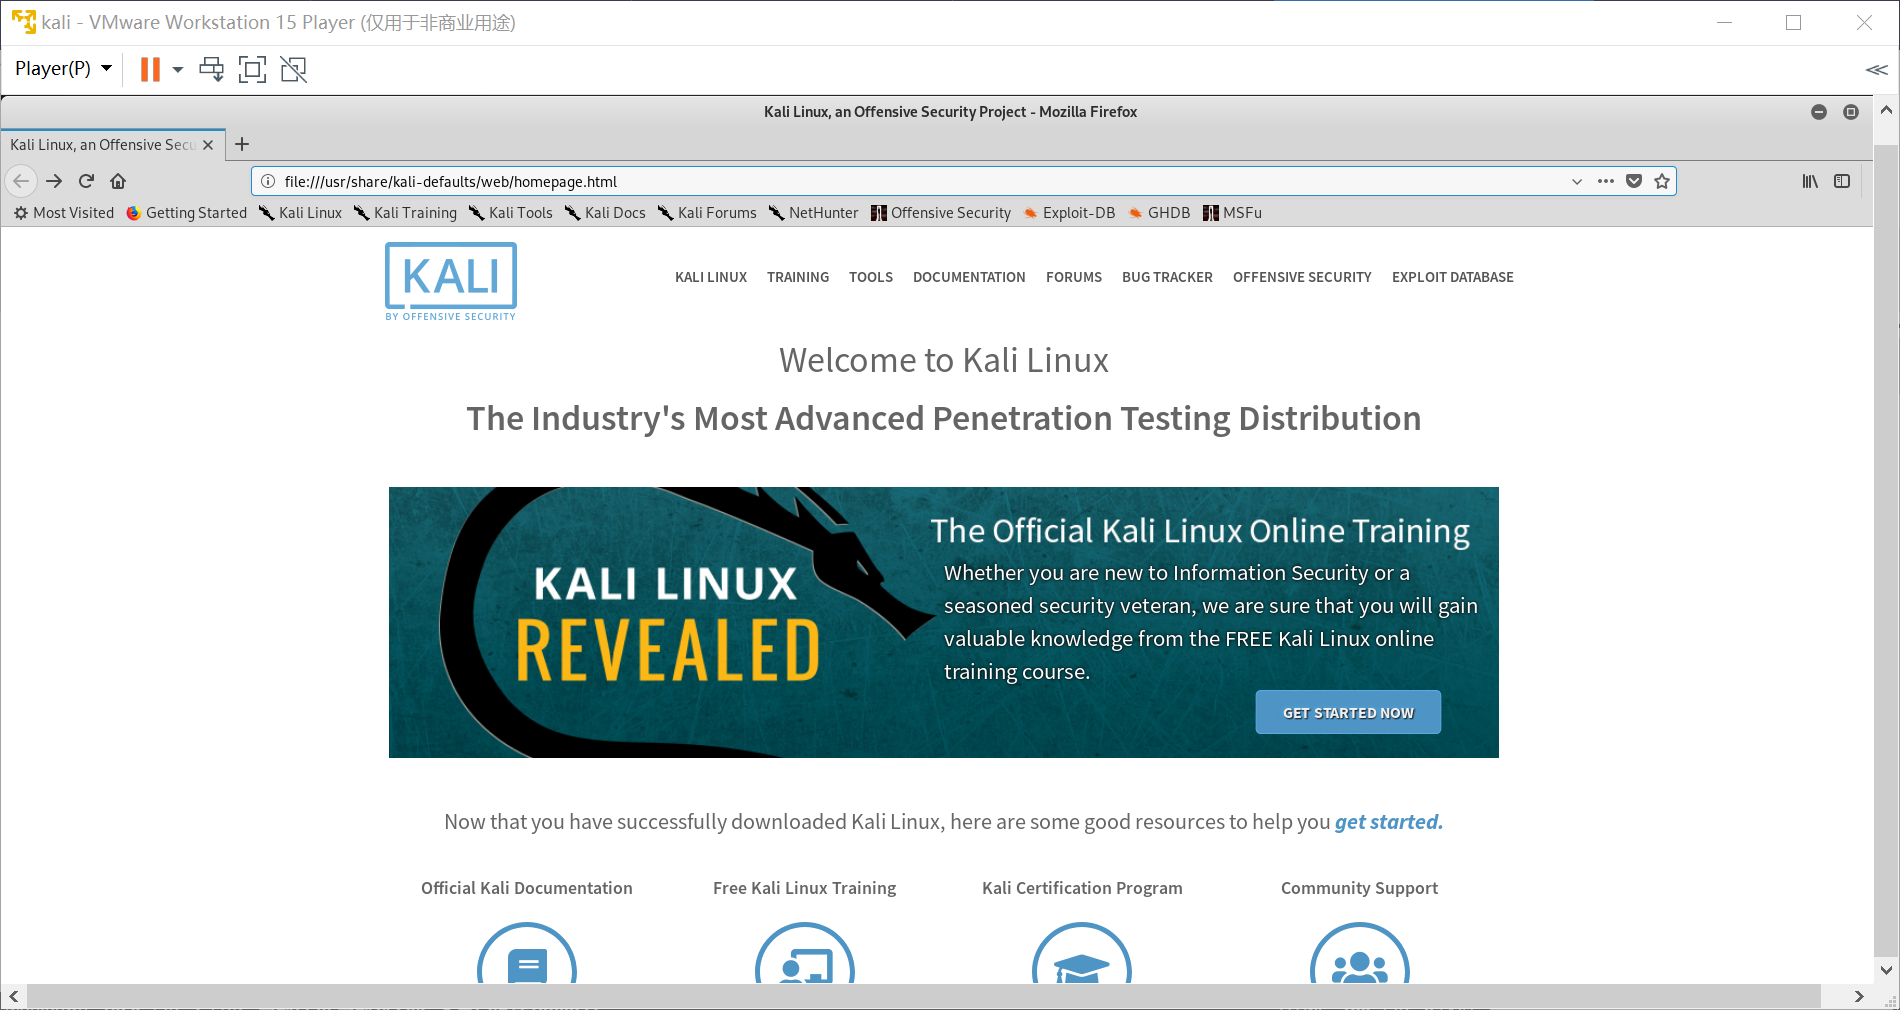The height and width of the screenshot is (1010, 1900).
Task: Show site information for the page
Action: (268, 181)
